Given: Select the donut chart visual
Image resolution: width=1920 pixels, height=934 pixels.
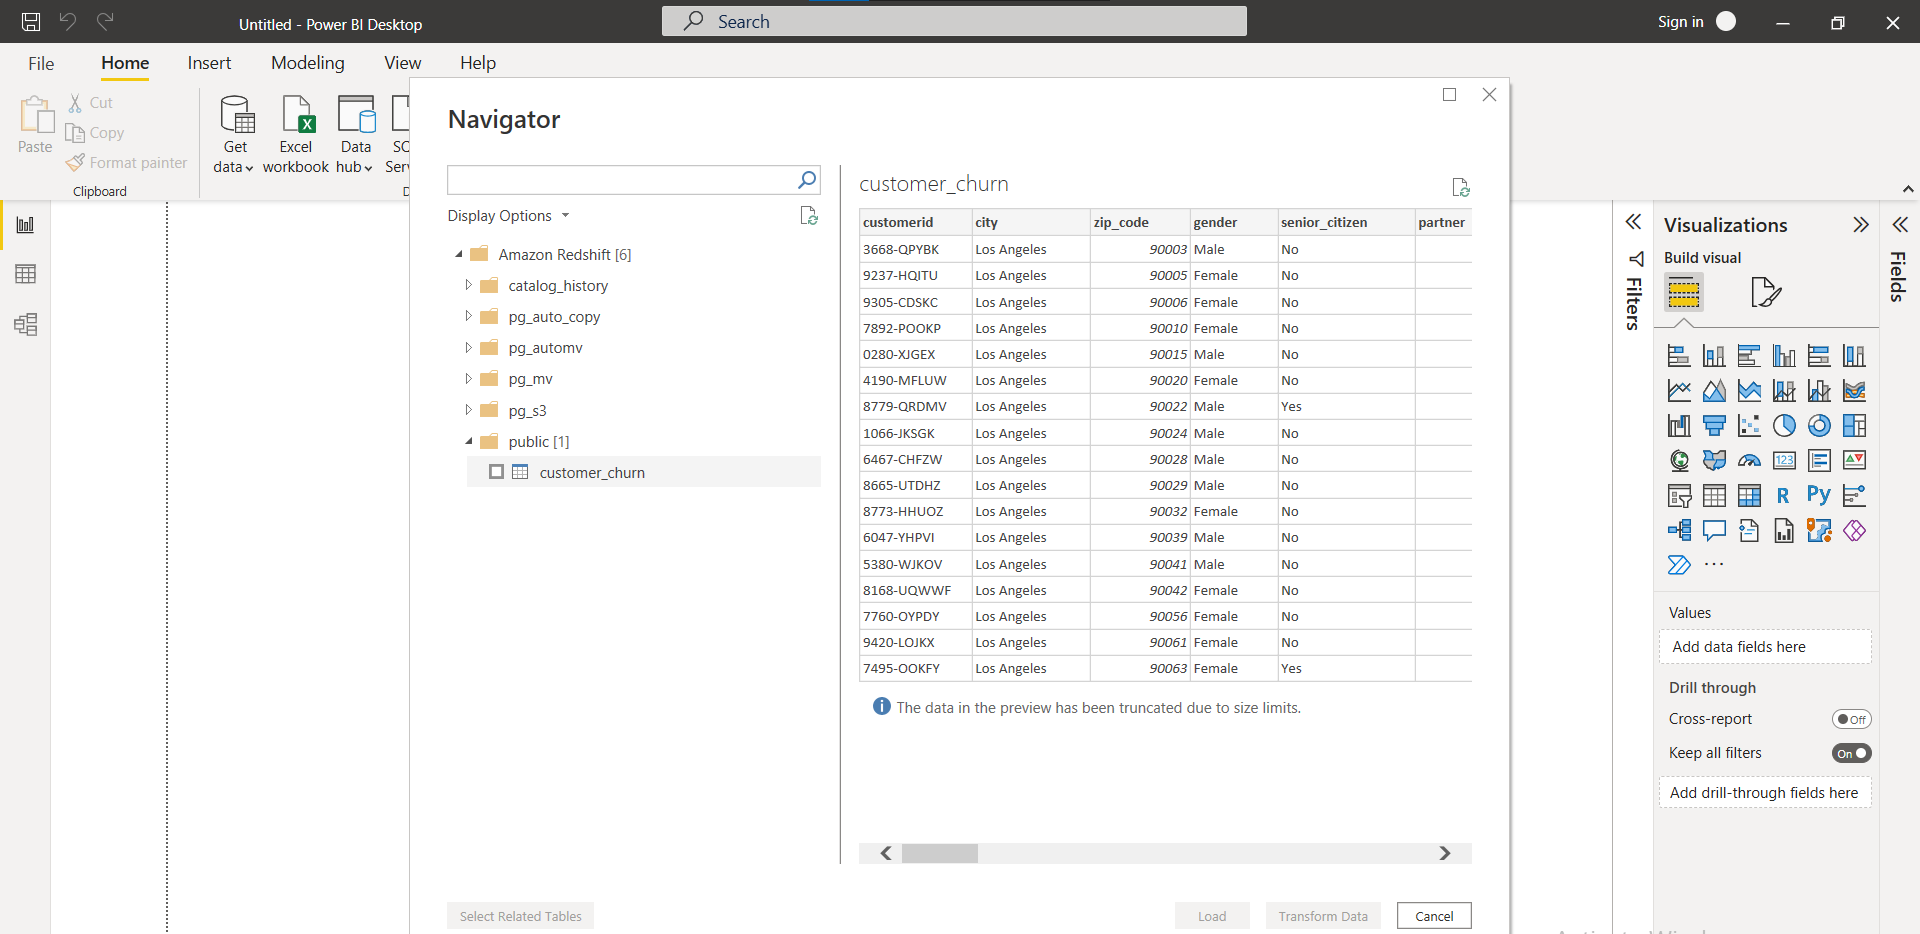Looking at the screenshot, I should point(1819,426).
